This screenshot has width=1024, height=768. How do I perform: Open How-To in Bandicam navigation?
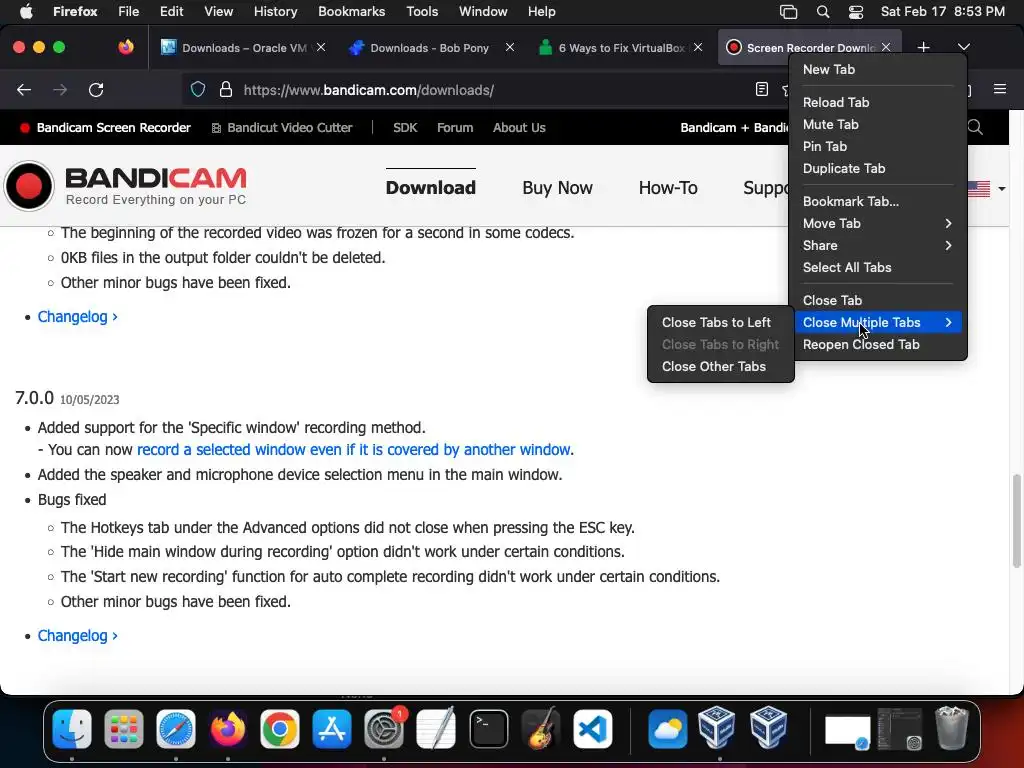[668, 188]
